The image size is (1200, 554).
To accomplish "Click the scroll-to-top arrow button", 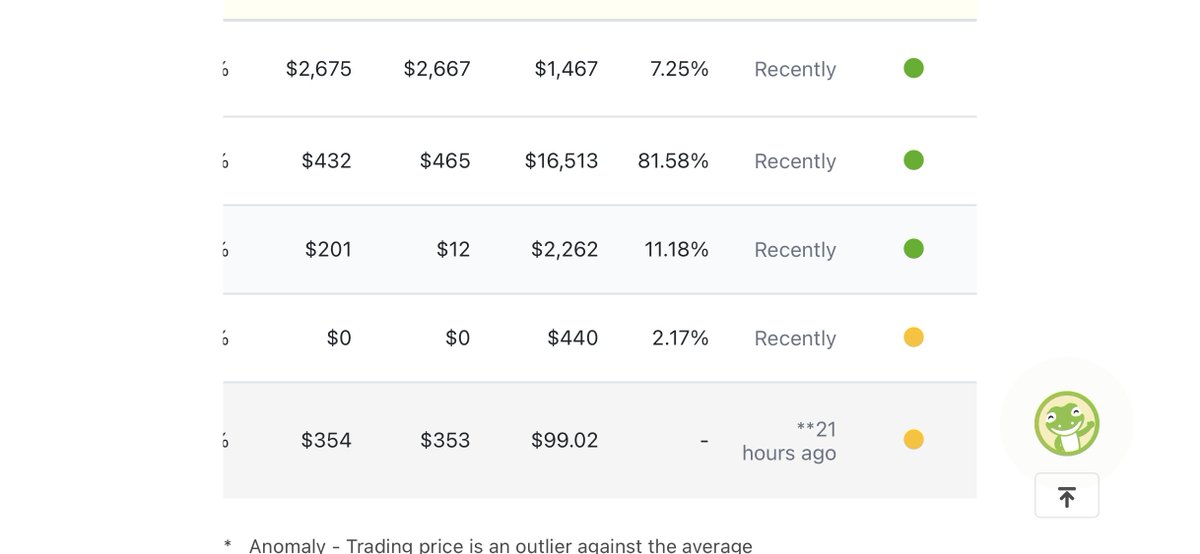I will 1066,496.
